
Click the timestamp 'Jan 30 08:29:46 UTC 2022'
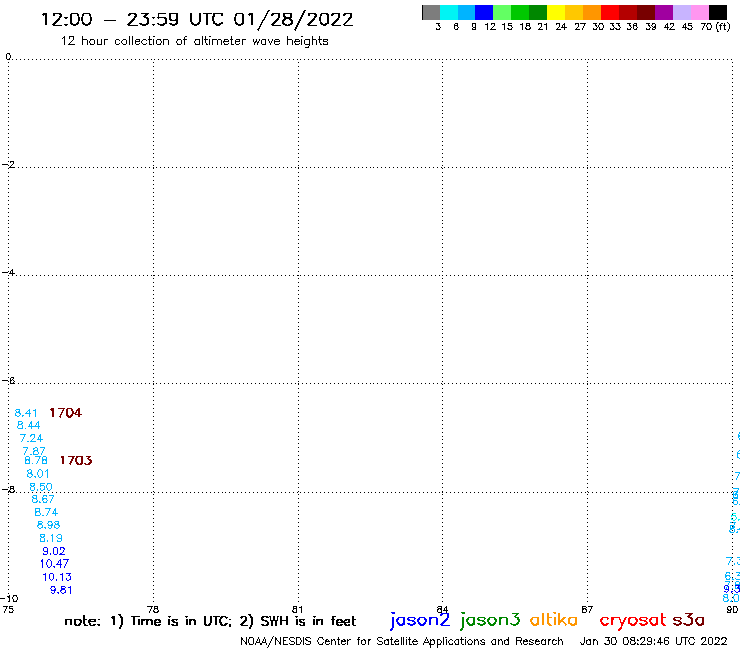pyautogui.click(x=654, y=641)
